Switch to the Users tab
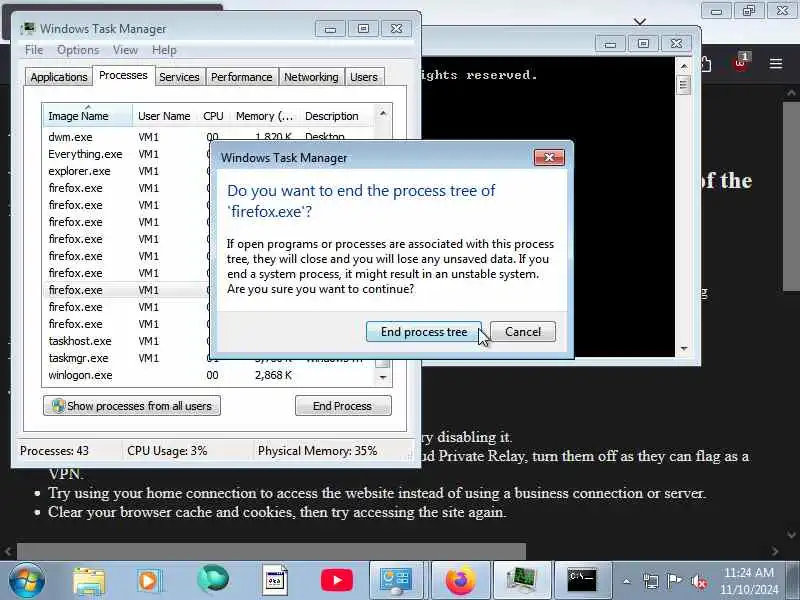This screenshot has height=600, width=800. (364, 77)
